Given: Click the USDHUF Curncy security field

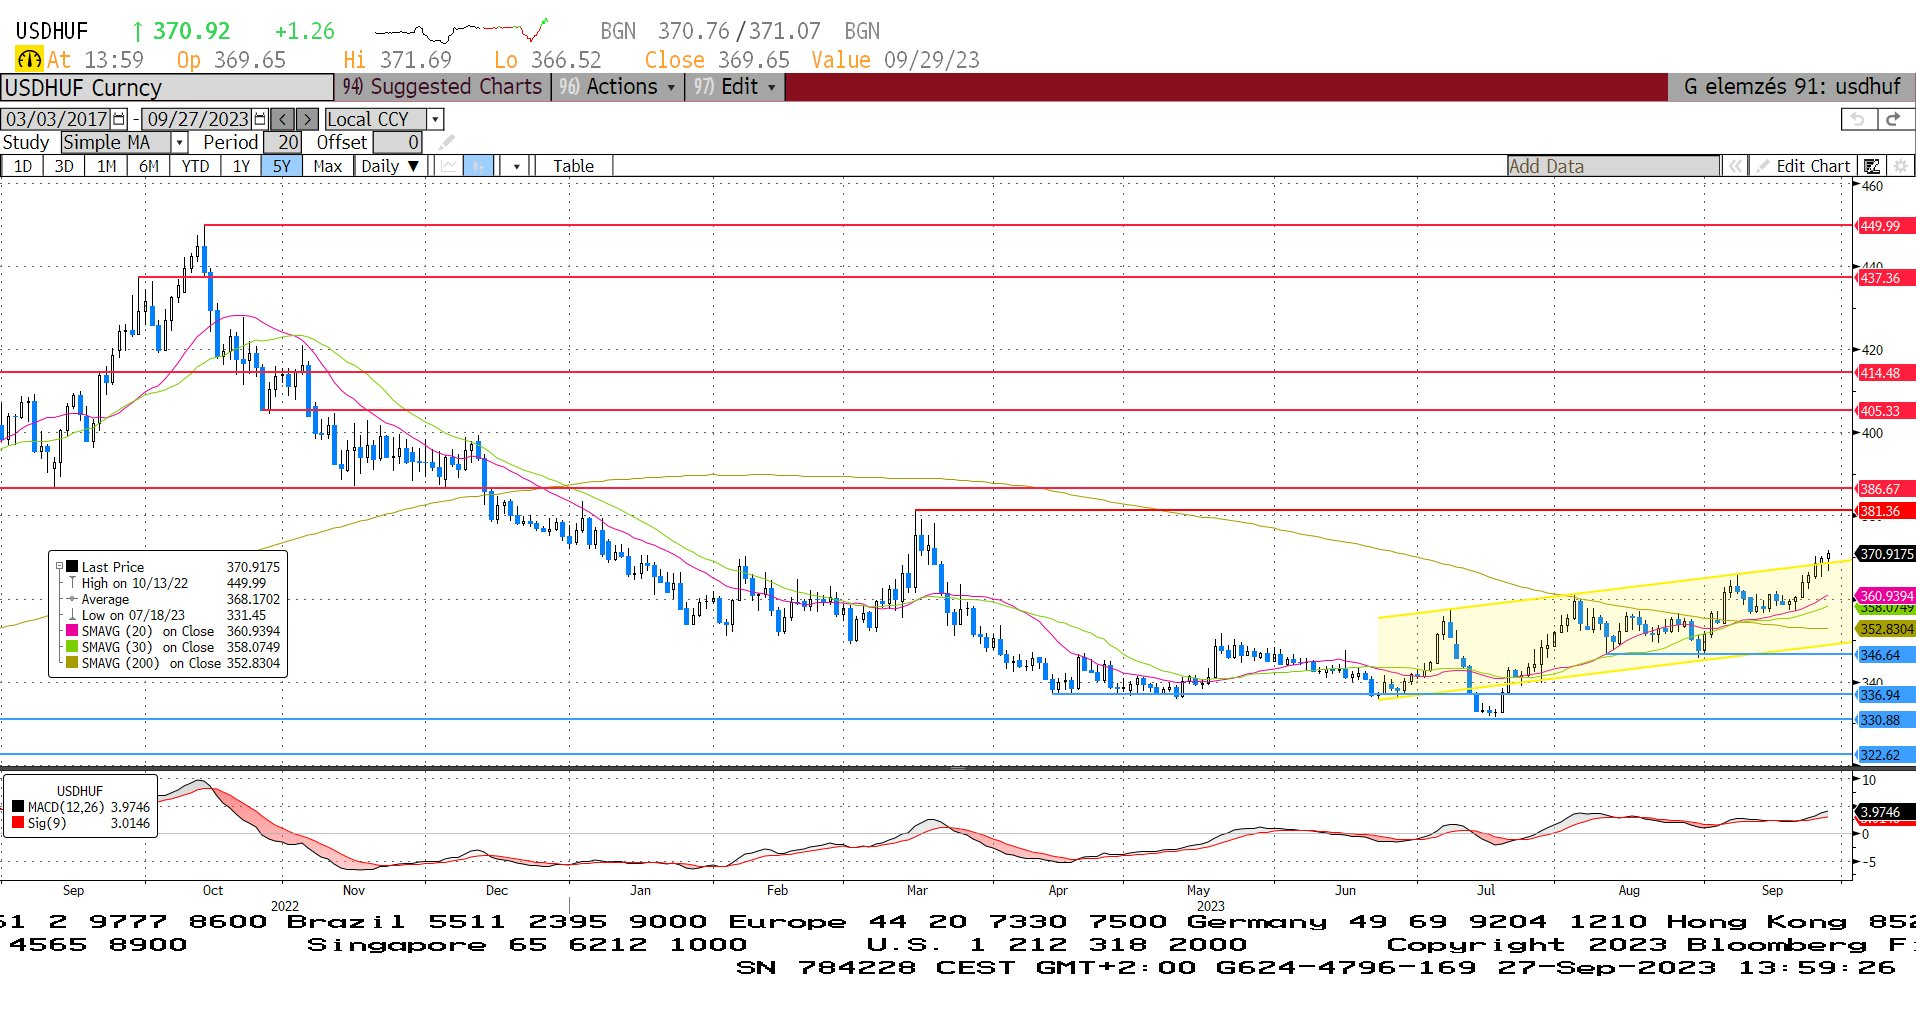Looking at the screenshot, I should [167, 88].
